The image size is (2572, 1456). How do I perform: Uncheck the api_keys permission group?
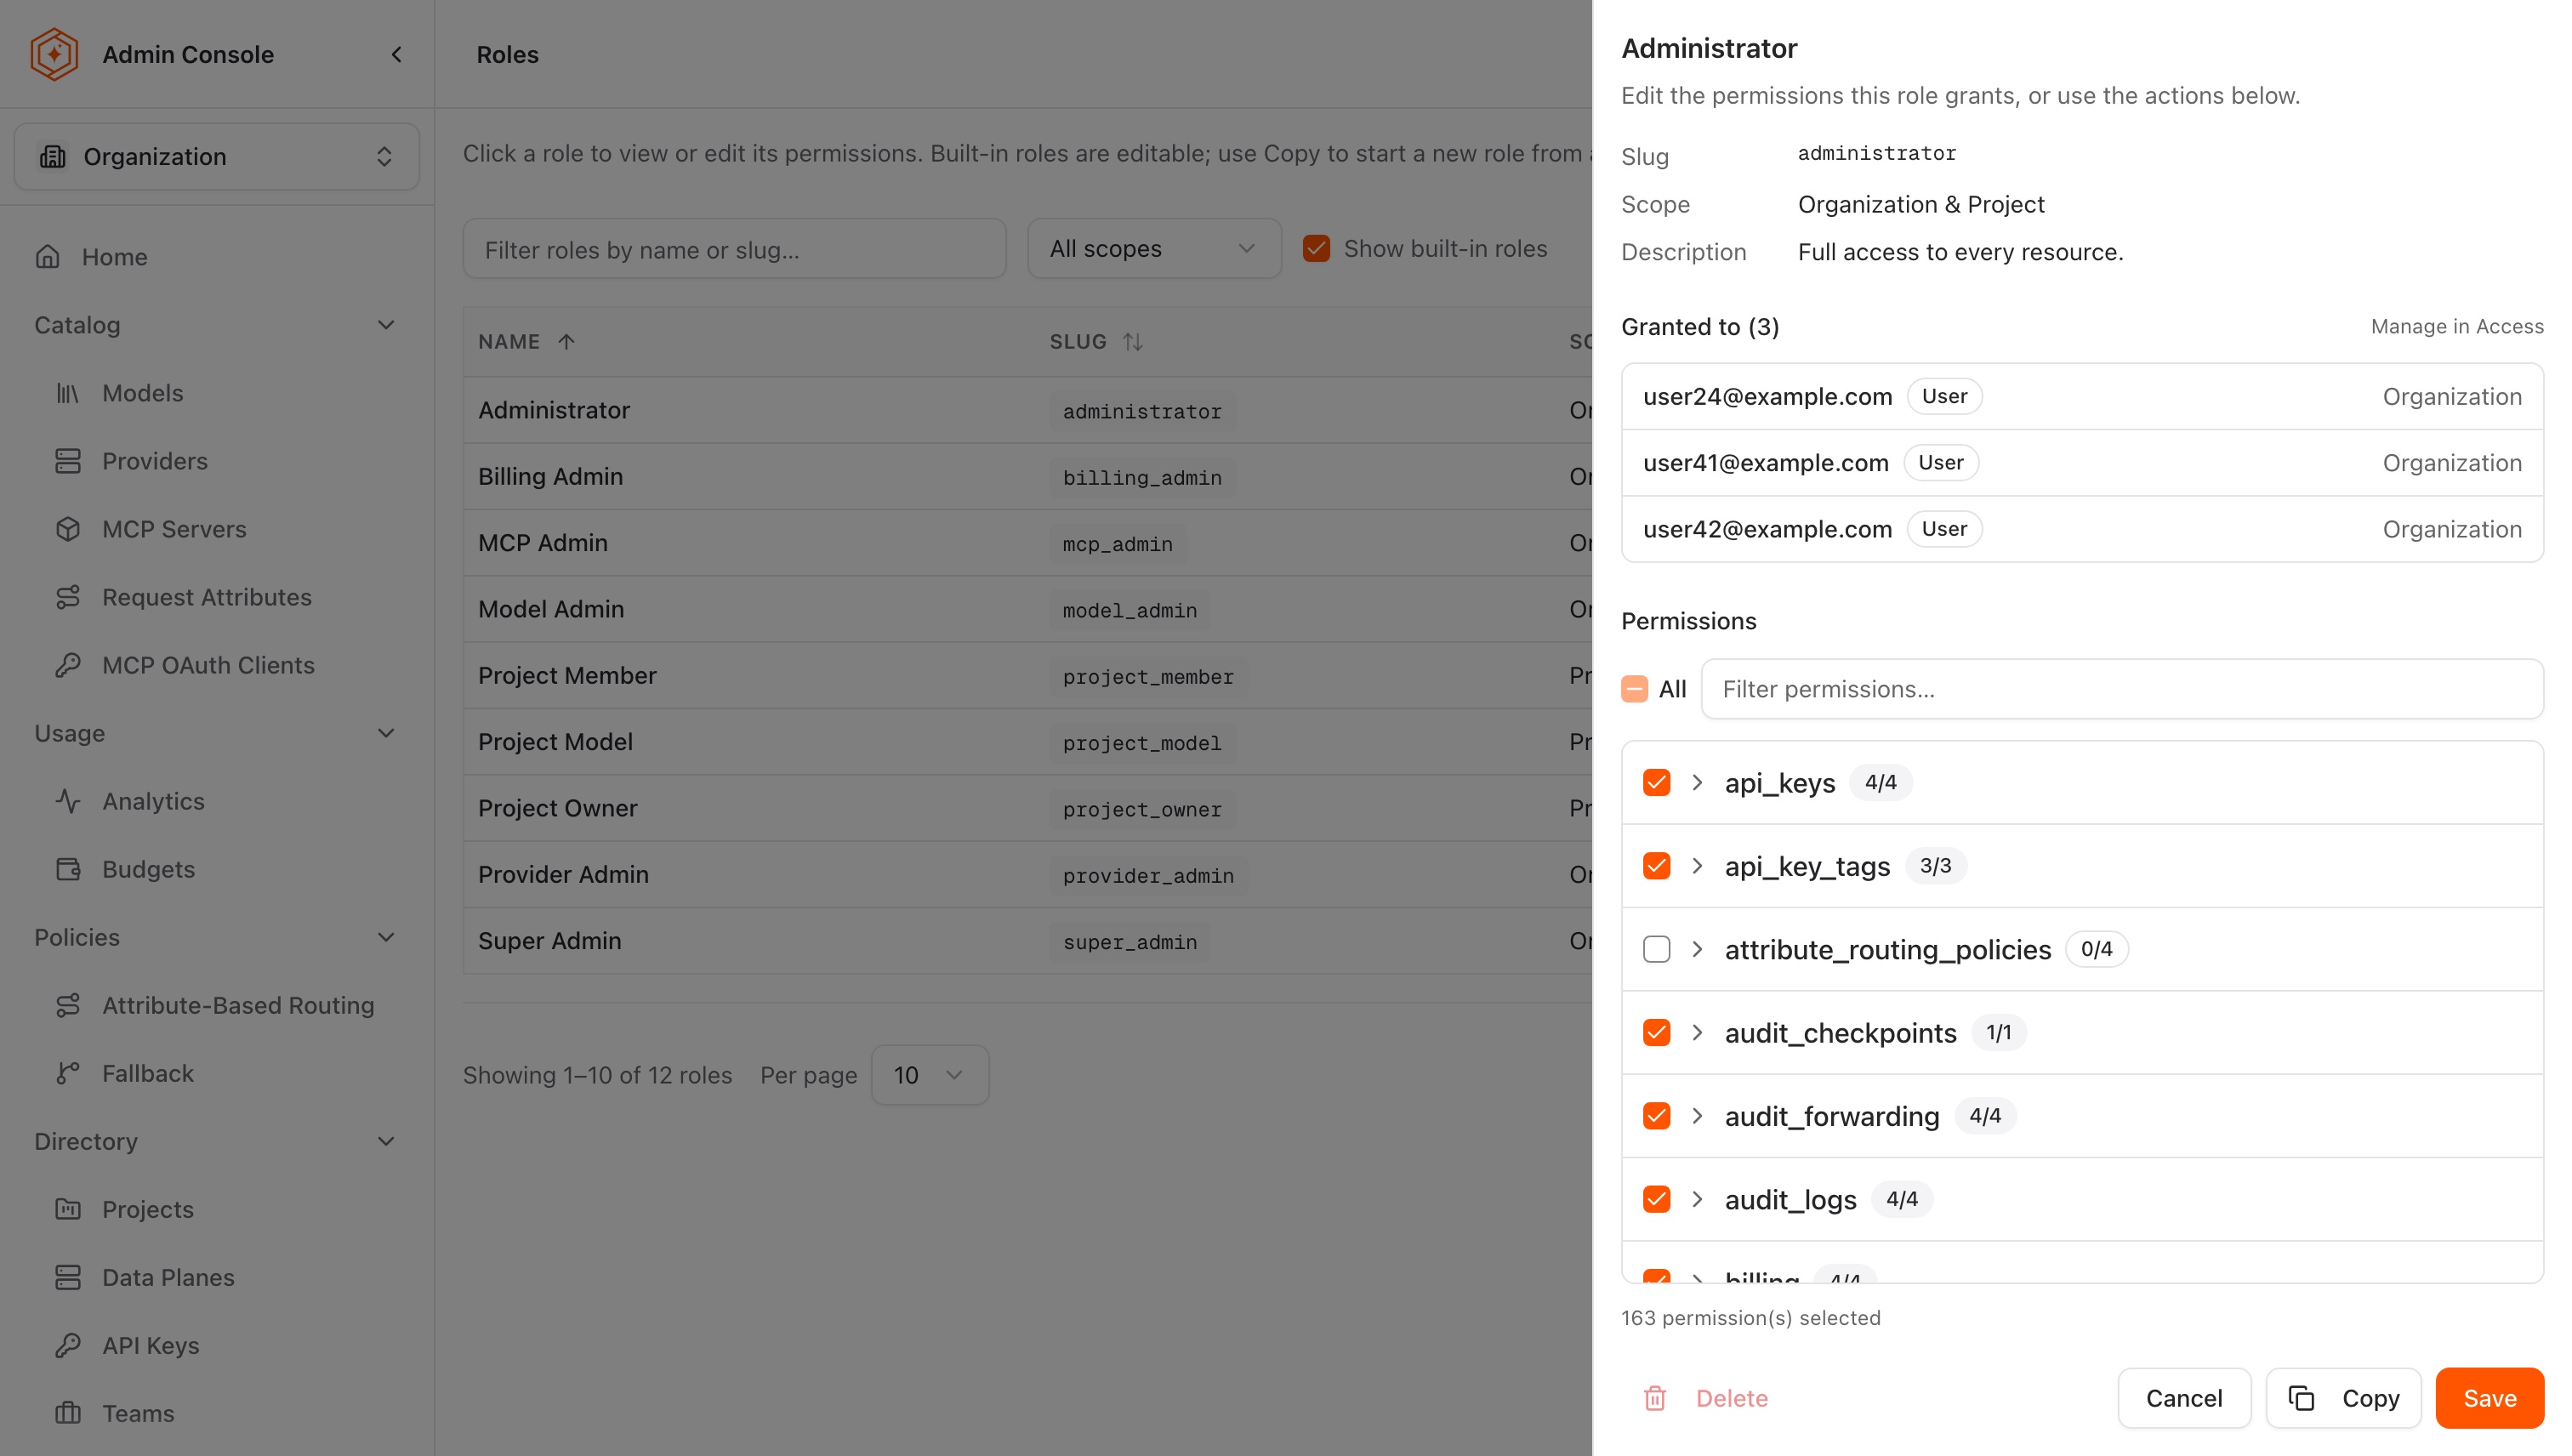(x=1656, y=782)
